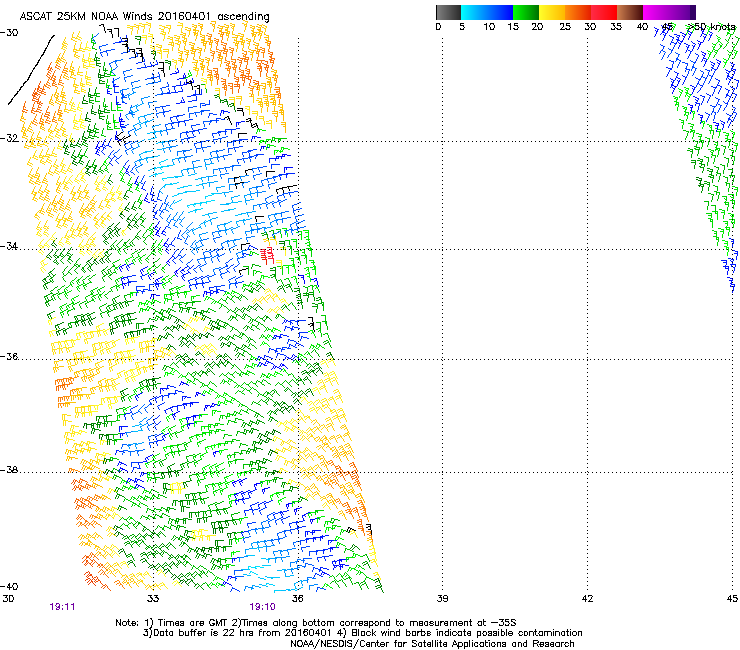Click the latitude axis label '-36'
740x650 pixels.
tap(9, 356)
